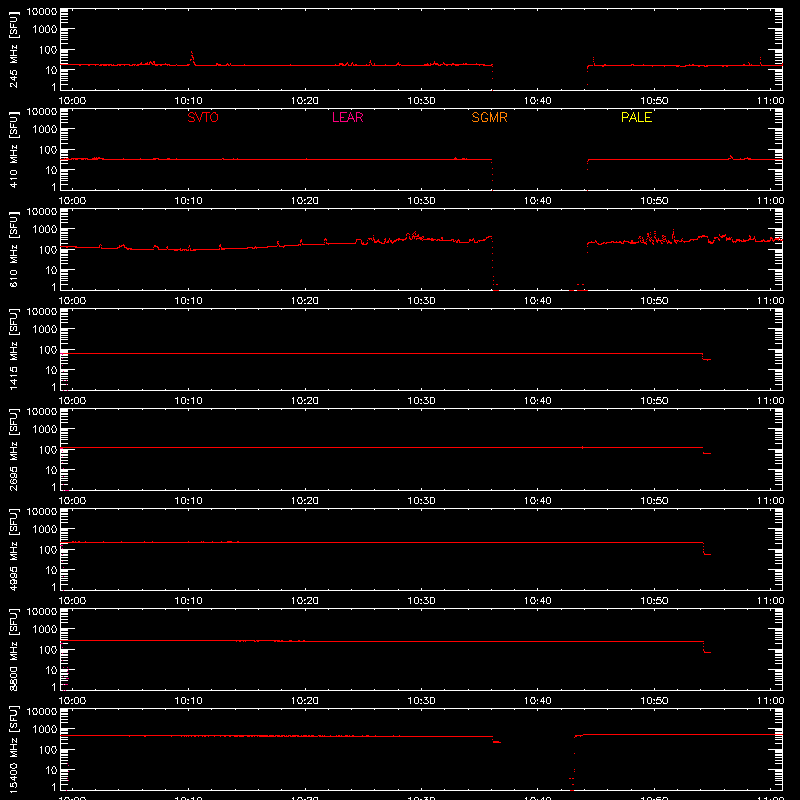The width and height of the screenshot is (800, 800).
Task: Click the 1000 y-axis value on 15400 MHz plot
Action: [45, 729]
